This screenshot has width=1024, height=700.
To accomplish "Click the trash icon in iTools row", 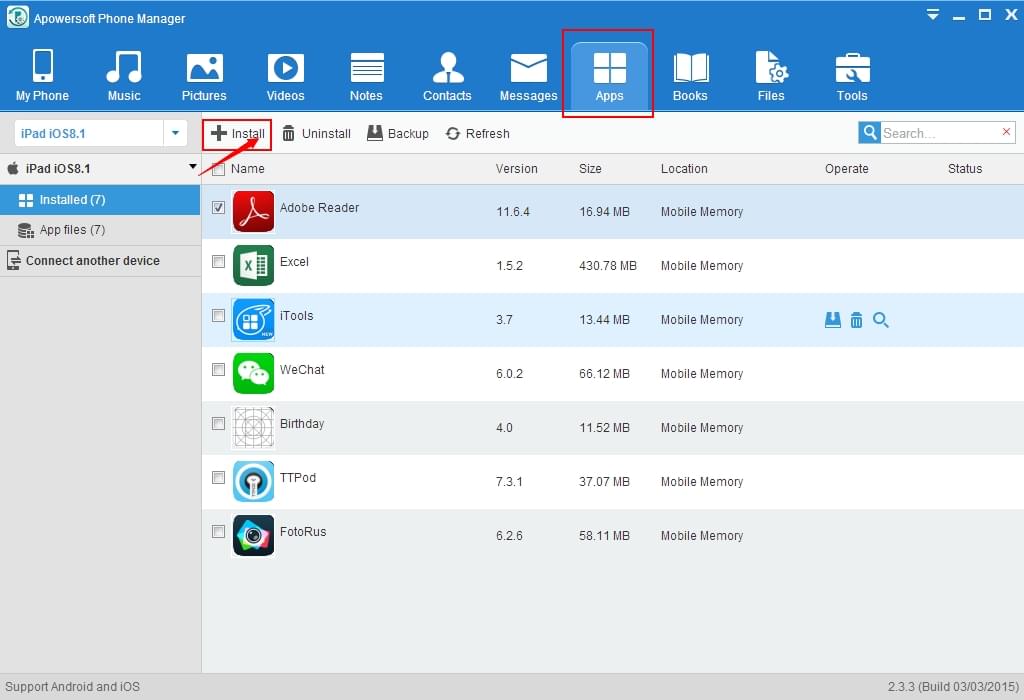I will (x=856, y=320).
